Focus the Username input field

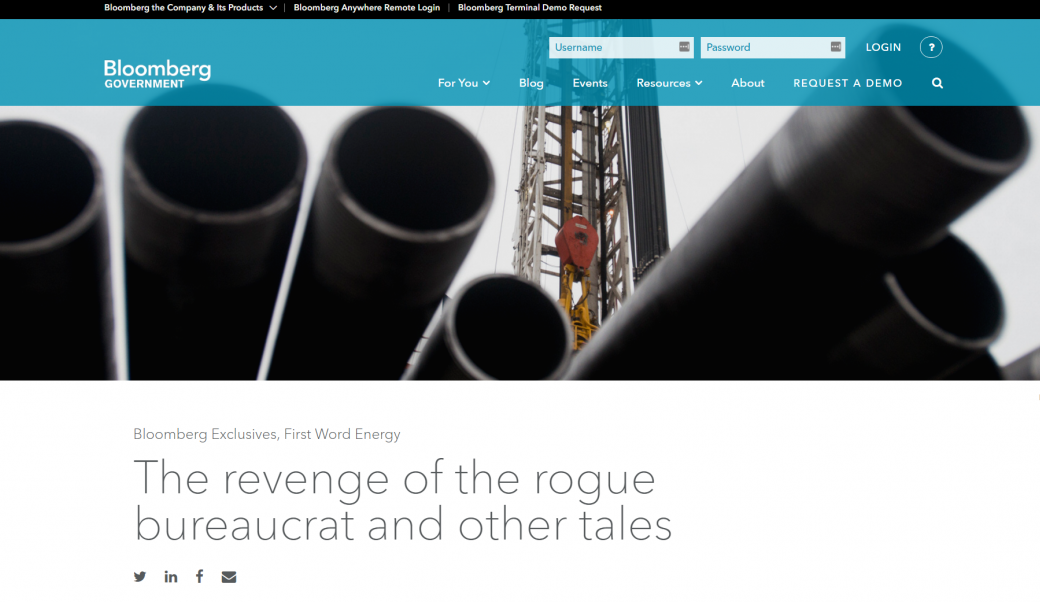(x=612, y=47)
